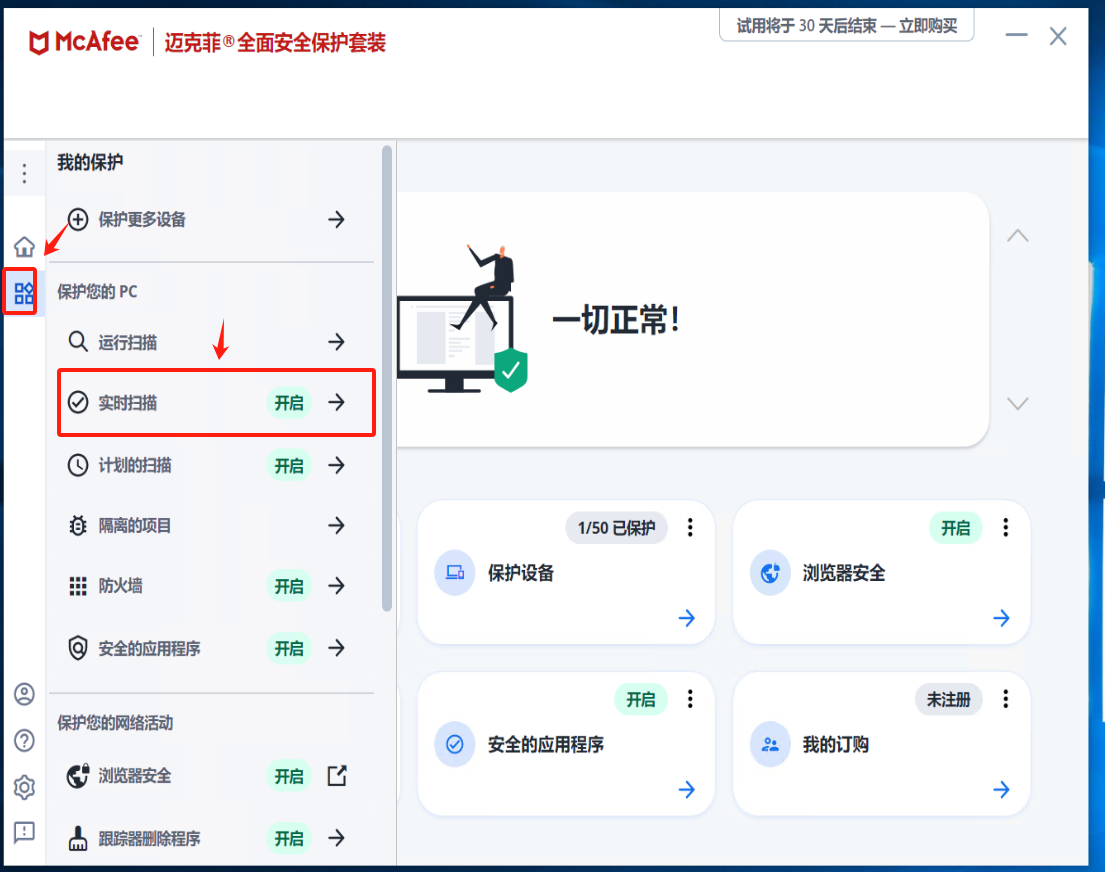The width and height of the screenshot is (1105, 872).
Task: Toggle 计划的扫描 开启 status badge
Action: (289, 466)
